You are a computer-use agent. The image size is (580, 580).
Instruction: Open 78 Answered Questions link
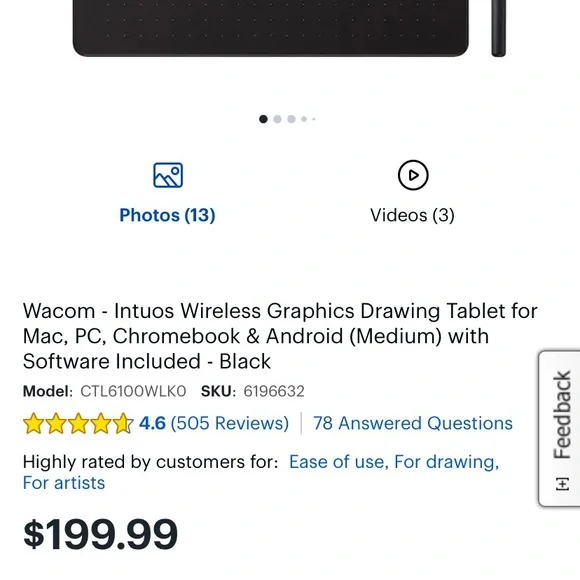(413, 423)
